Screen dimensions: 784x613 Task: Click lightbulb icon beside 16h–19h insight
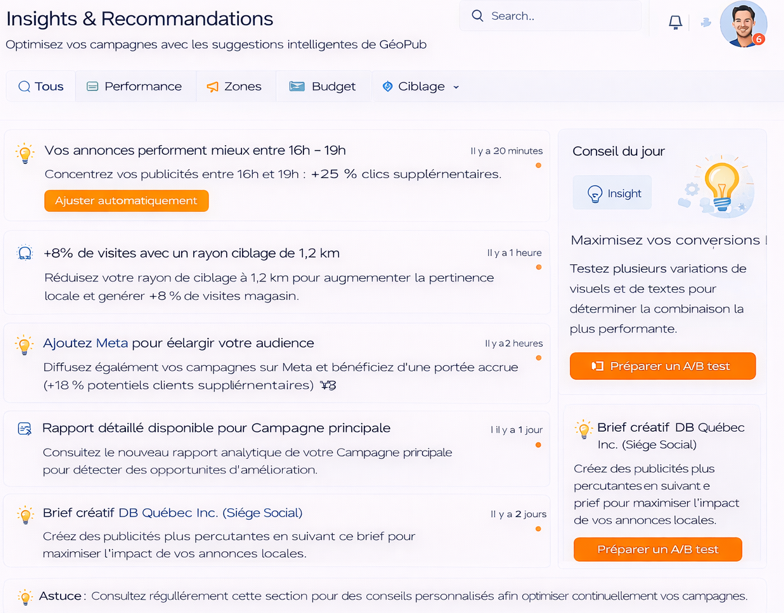point(25,153)
